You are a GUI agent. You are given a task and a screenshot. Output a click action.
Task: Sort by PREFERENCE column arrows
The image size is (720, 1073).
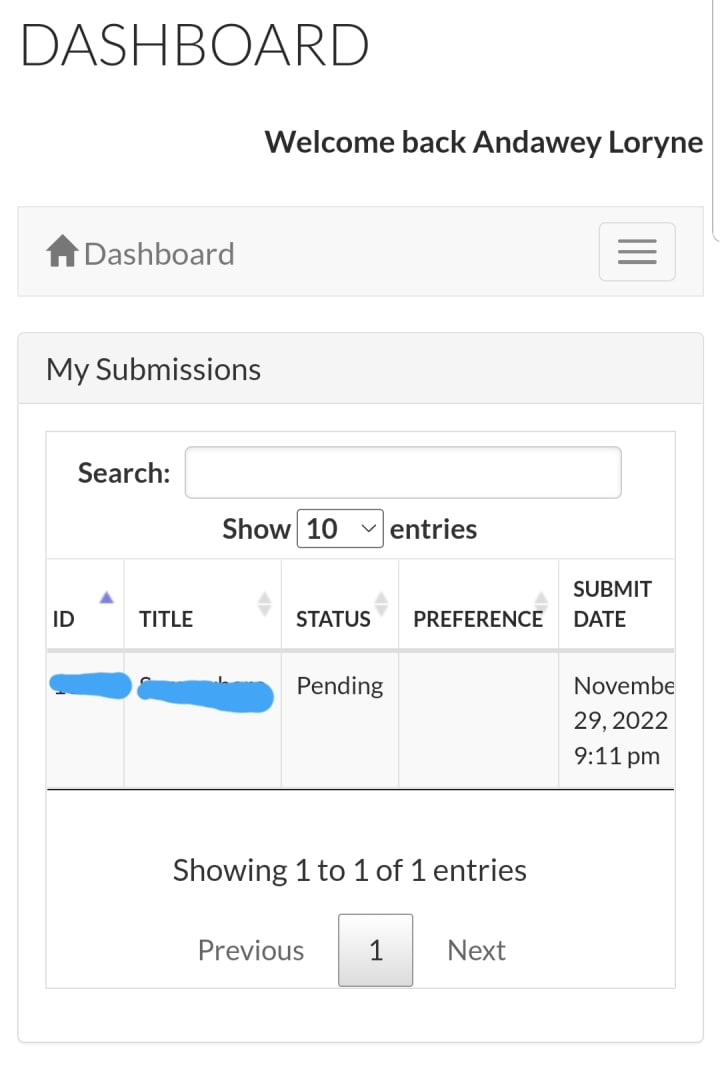click(x=540, y=603)
